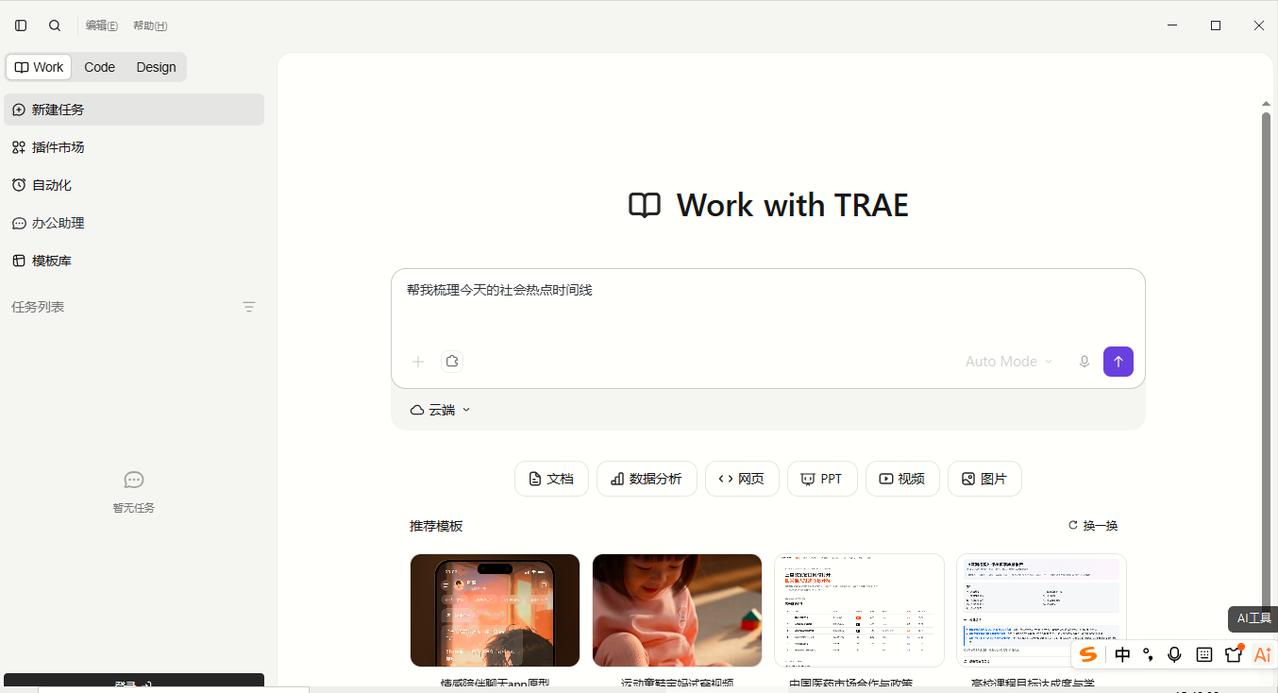Click the microphone voice input icon
Viewport: 1278px width, 693px height.
[1084, 362]
